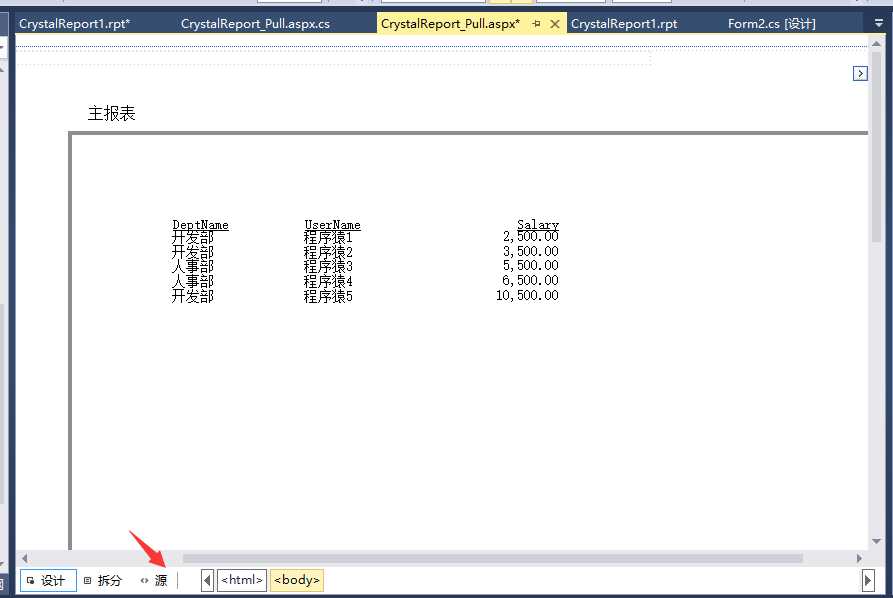893x598 pixels.
Task: Click the horizontal scrollbar right arrow
Action: pyautogui.click(x=859, y=559)
